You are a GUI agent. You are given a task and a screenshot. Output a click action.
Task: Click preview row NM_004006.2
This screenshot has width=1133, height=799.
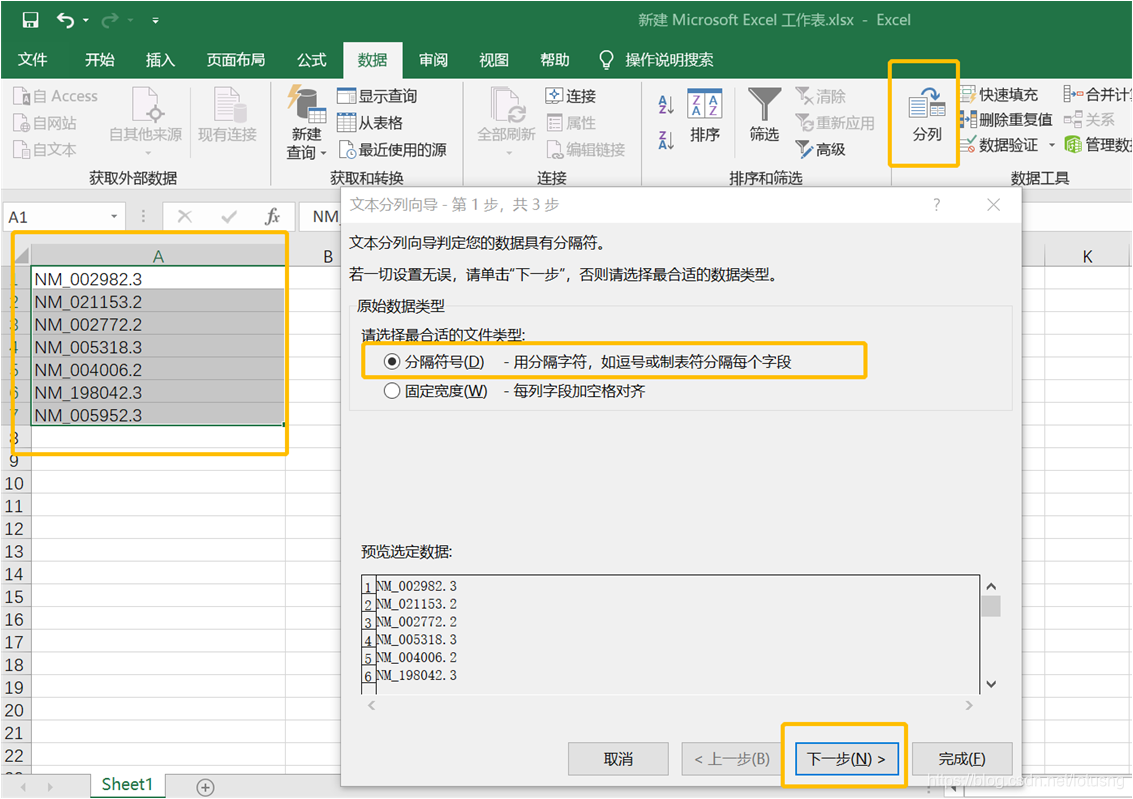coord(417,657)
